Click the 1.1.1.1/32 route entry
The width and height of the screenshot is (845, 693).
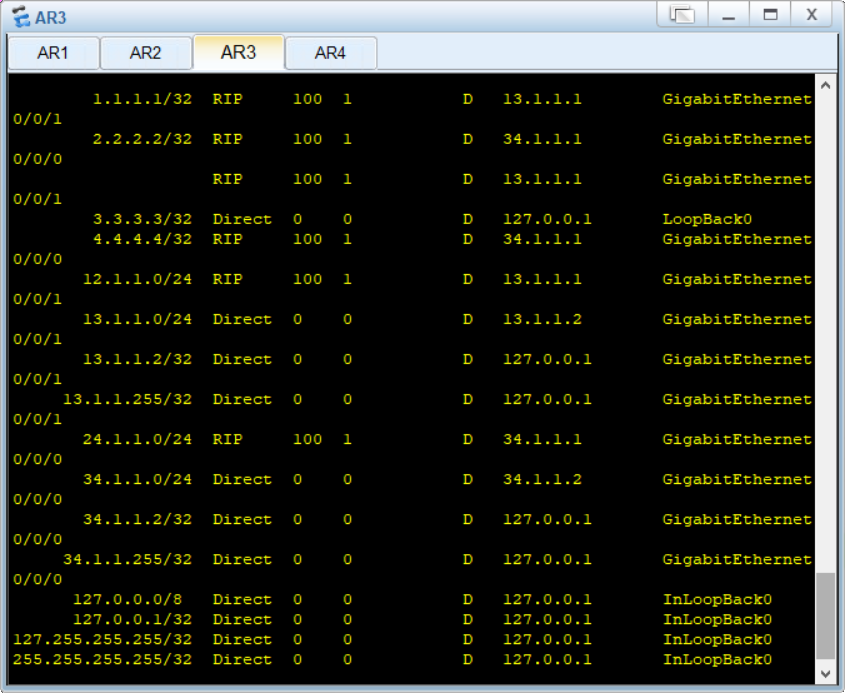[142, 99]
